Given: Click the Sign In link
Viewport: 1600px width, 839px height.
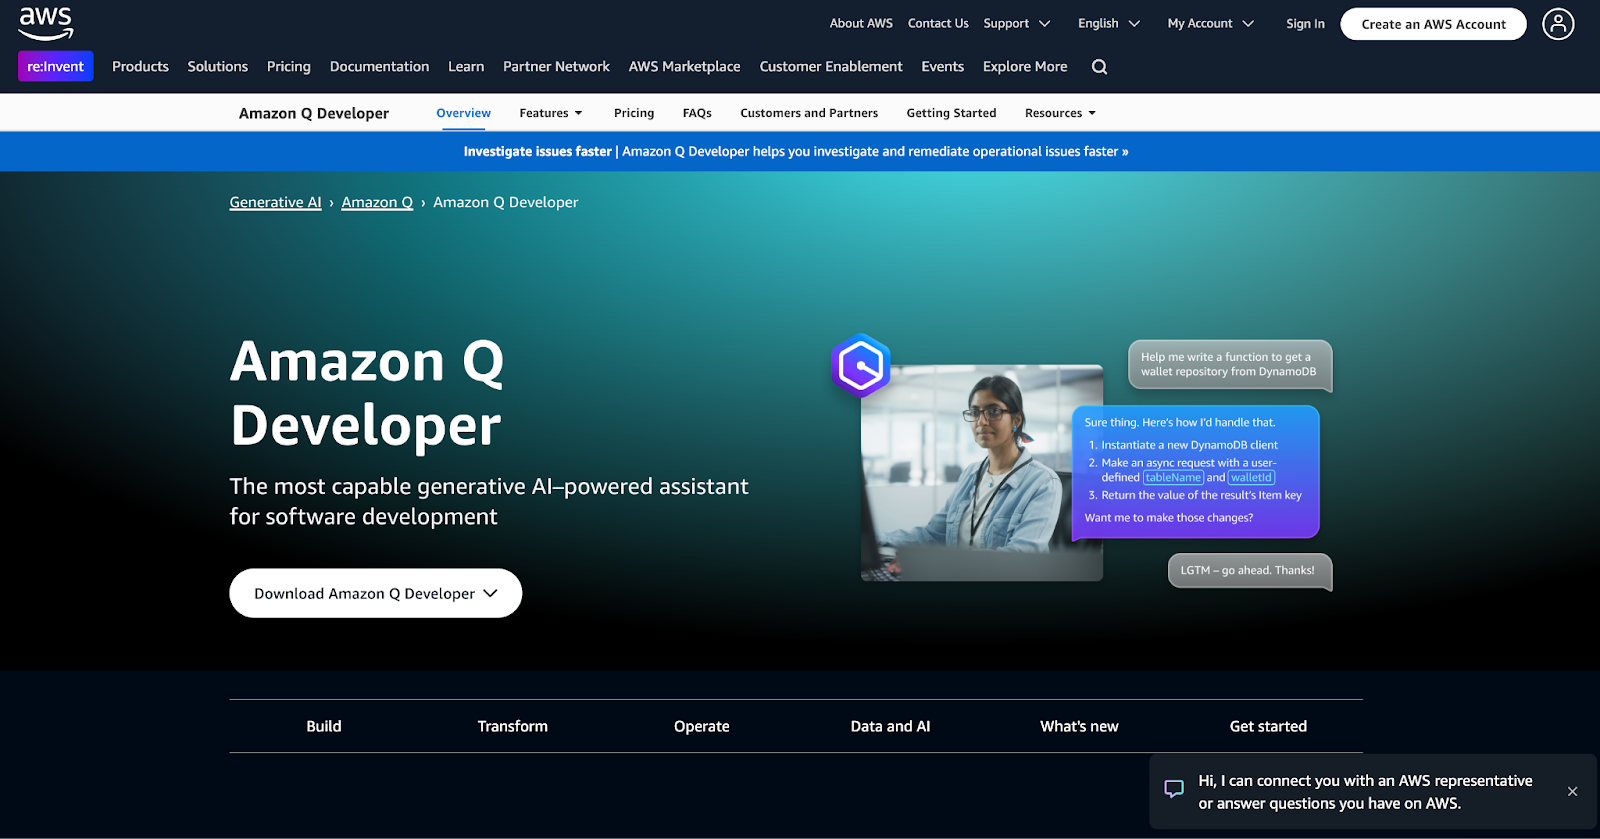Looking at the screenshot, I should [1305, 24].
